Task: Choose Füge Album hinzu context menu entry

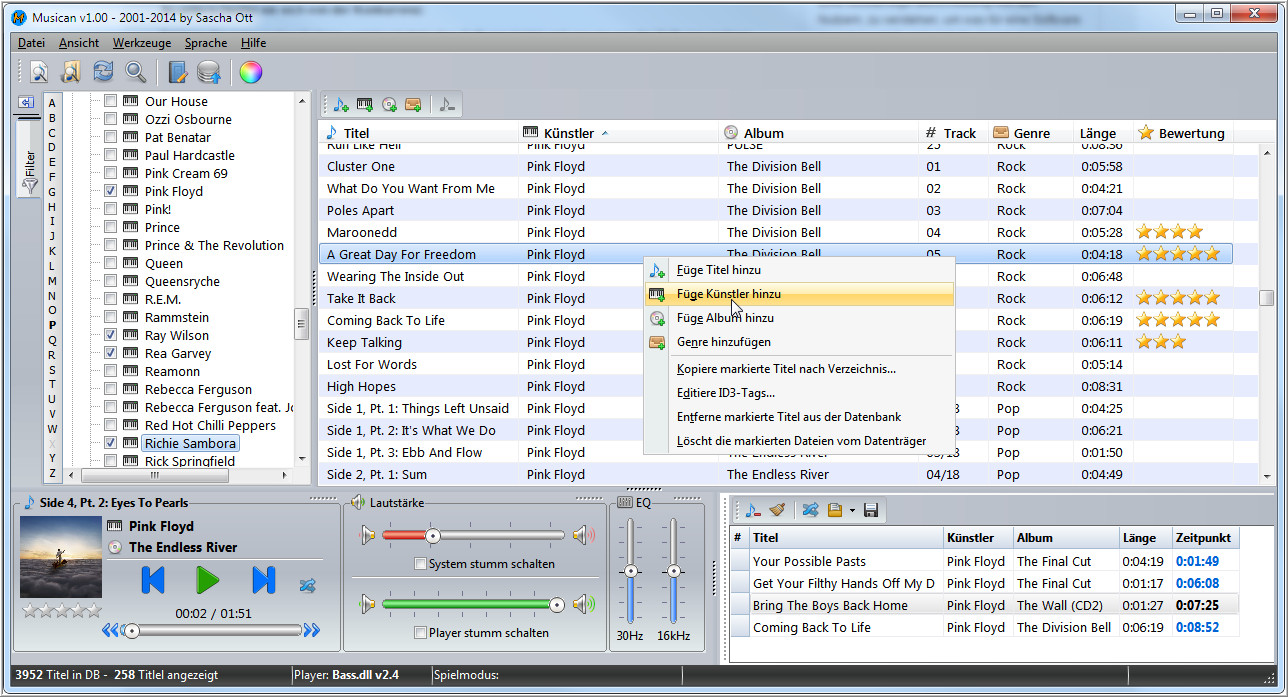Action: 799,318
